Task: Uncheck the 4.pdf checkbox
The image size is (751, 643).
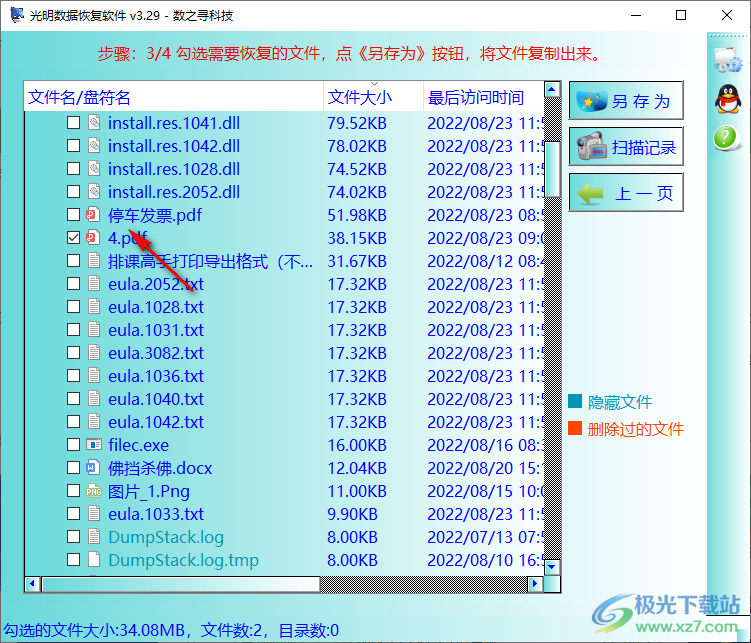Action: tap(73, 237)
